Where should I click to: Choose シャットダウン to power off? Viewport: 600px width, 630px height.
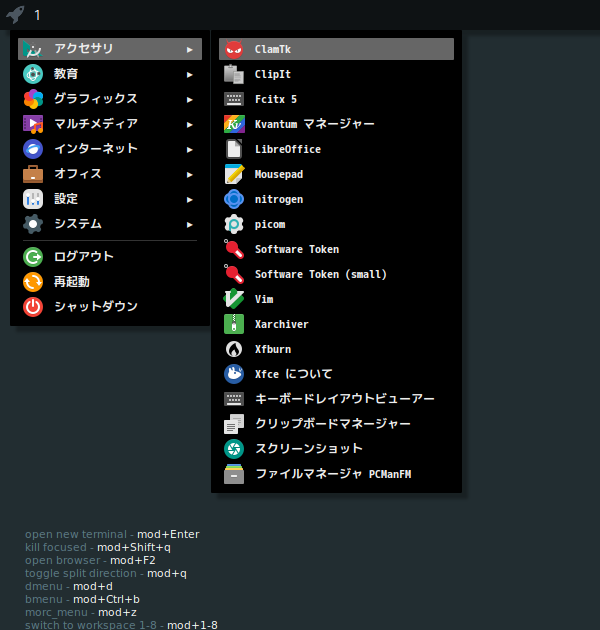pos(110,307)
